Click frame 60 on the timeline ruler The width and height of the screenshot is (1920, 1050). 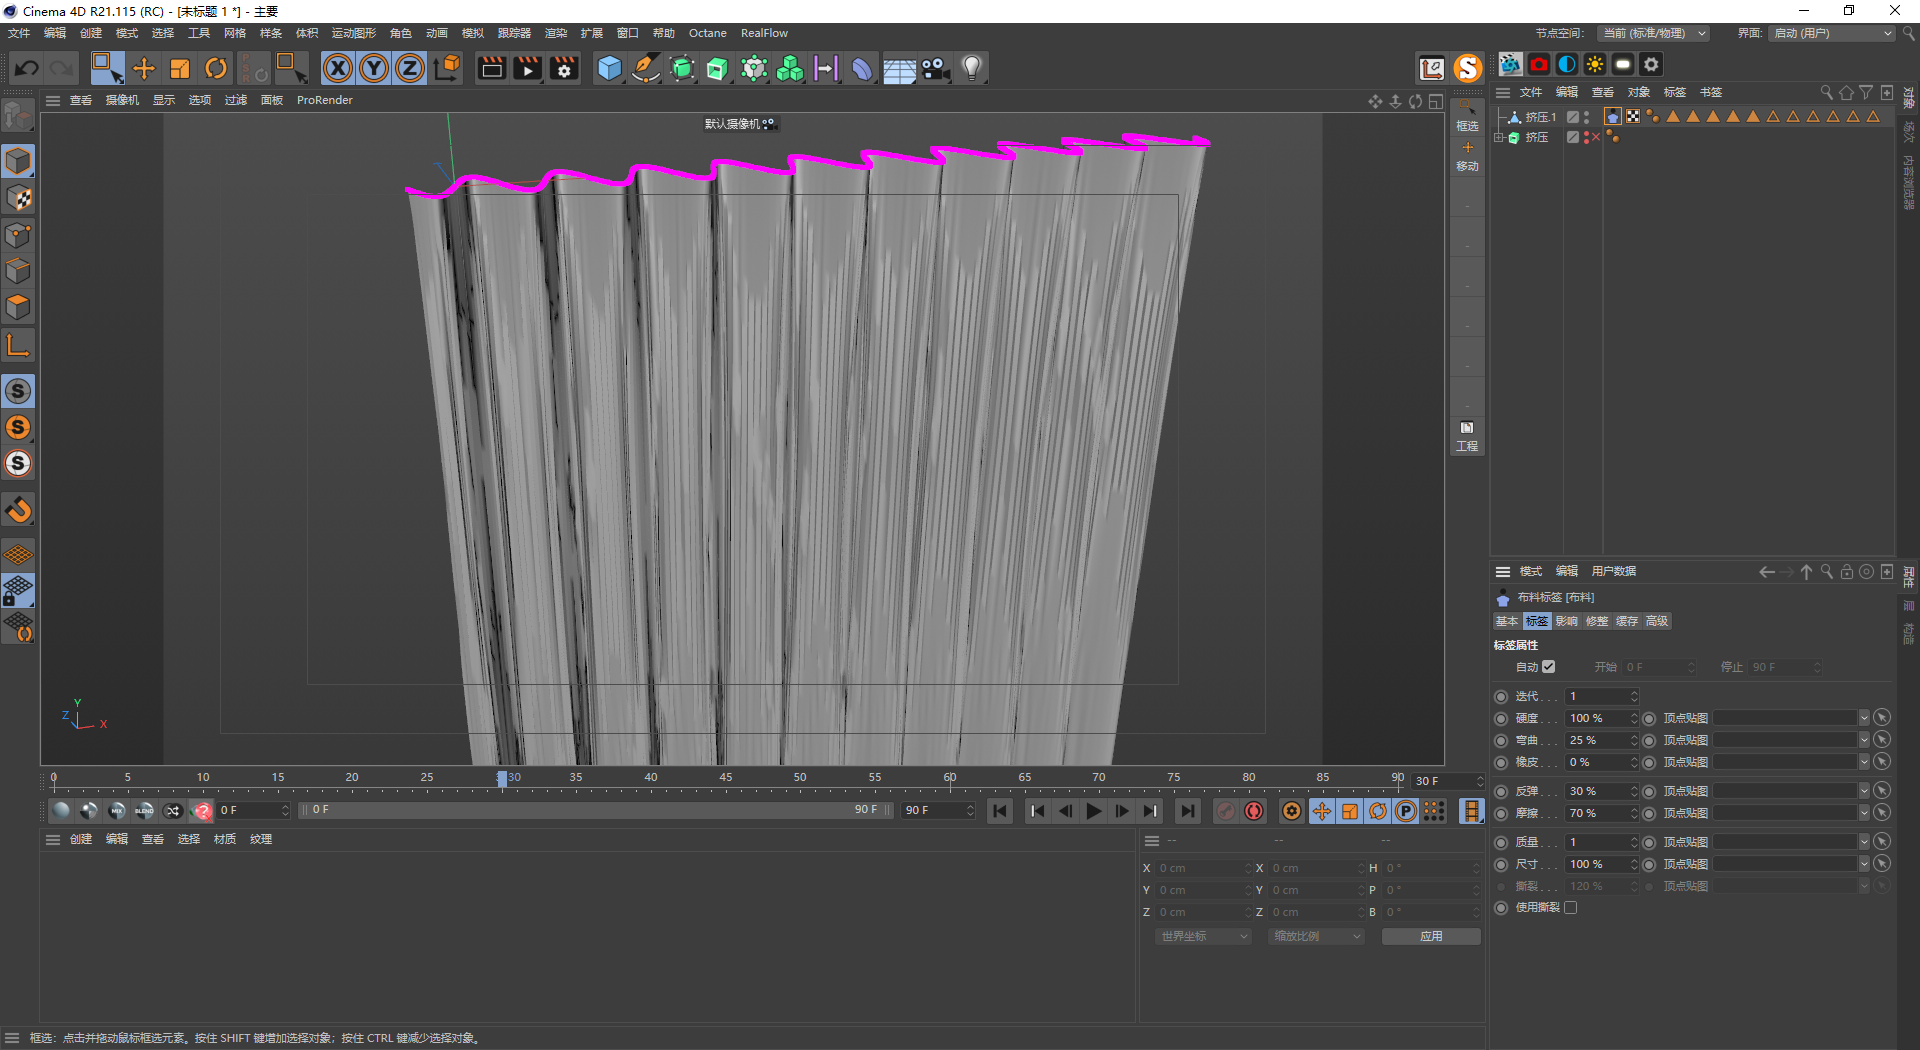pyautogui.click(x=950, y=779)
